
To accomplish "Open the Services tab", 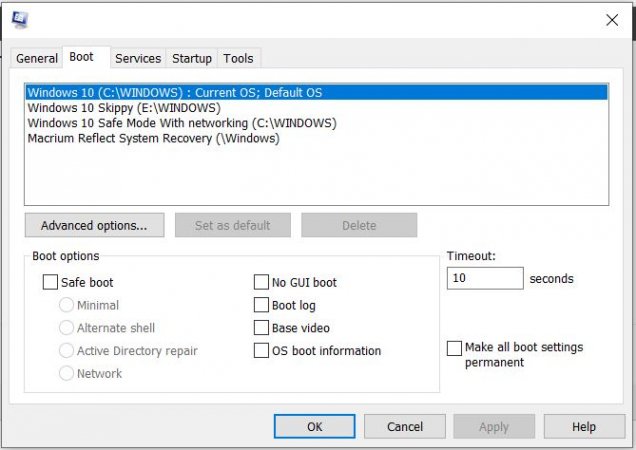I will 138,58.
